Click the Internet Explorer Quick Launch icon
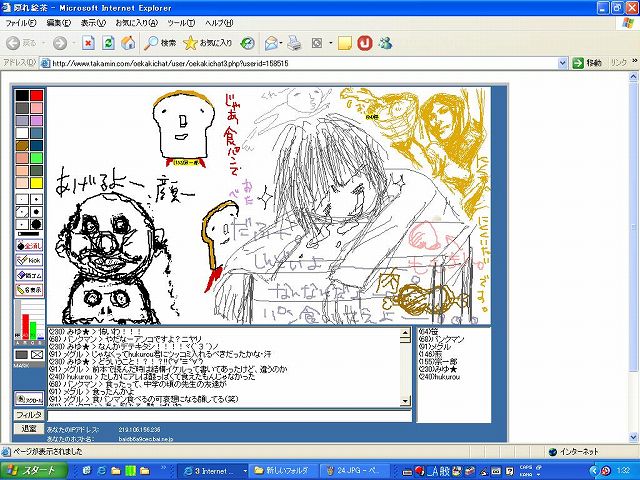The width and height of the screenshot is (640, 480). (x=102, y=471)
